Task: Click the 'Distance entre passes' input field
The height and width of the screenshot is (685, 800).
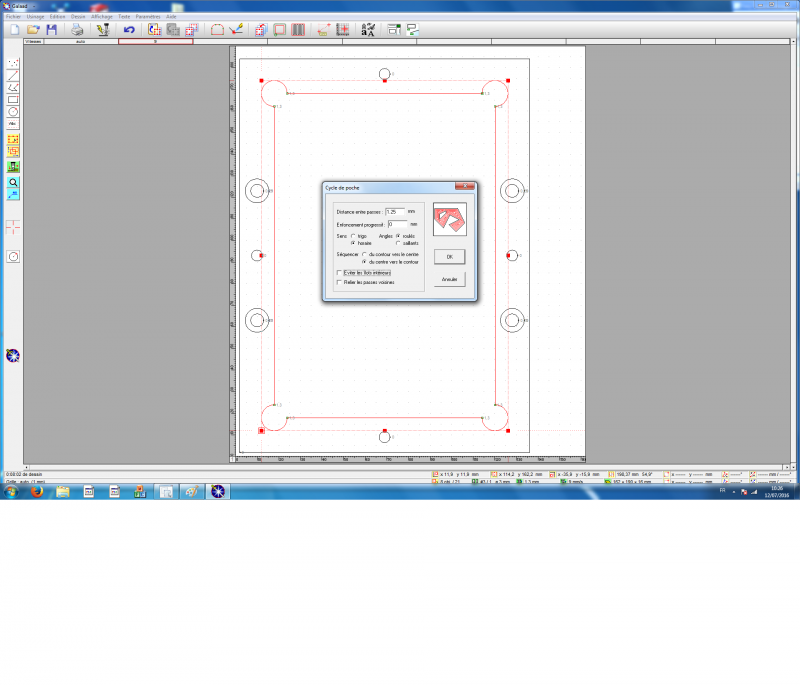Action: point(395,211)
